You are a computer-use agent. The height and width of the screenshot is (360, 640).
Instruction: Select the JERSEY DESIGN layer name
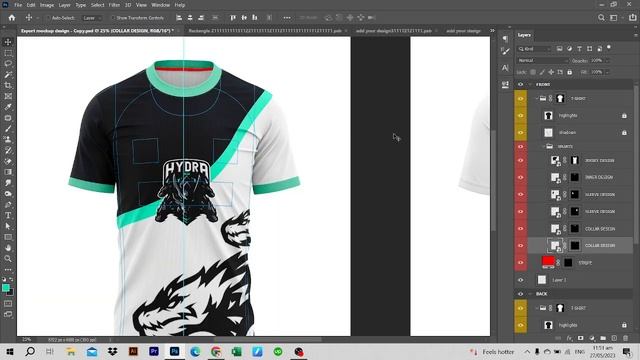pos(600,161)
